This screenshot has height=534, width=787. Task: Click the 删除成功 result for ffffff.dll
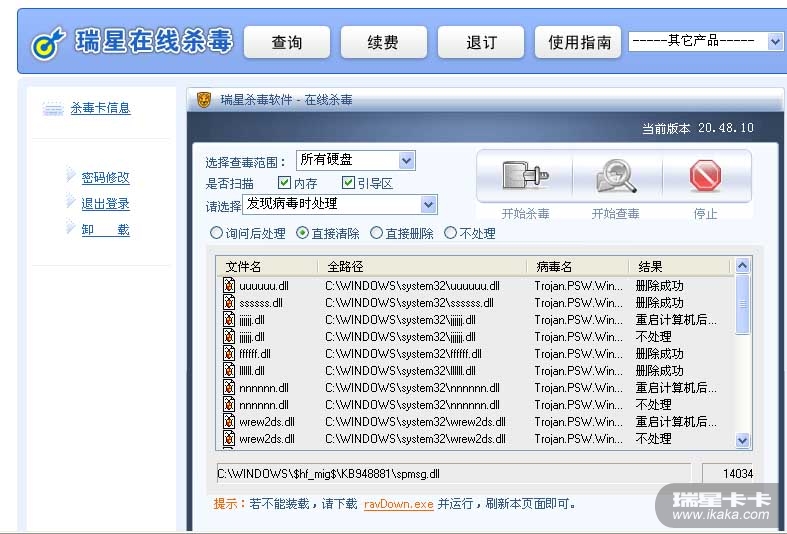coord(660,353)
